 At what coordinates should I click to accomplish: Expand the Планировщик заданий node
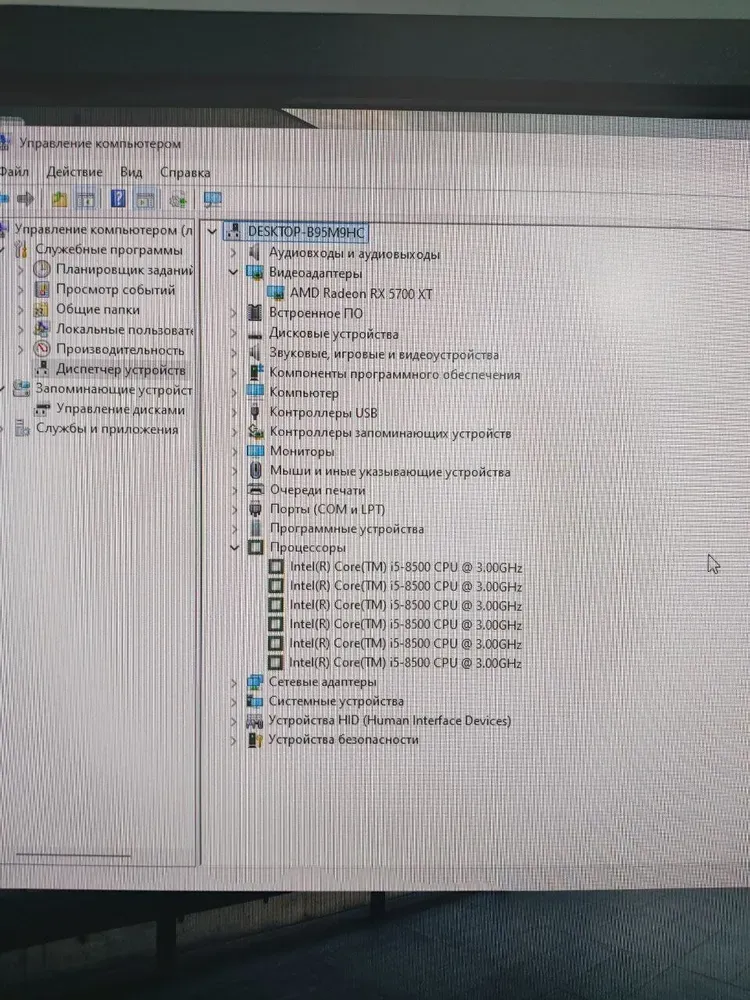point(21,270)
